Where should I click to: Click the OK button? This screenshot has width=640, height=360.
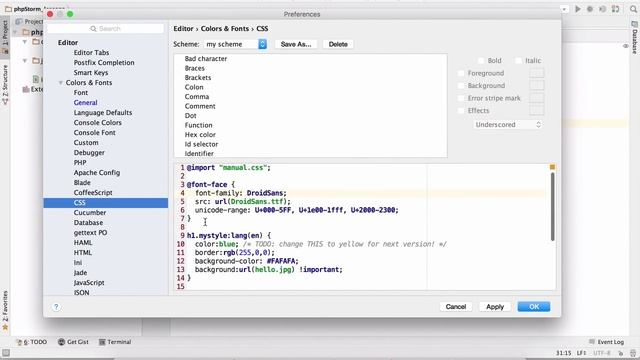coord(534,307)
